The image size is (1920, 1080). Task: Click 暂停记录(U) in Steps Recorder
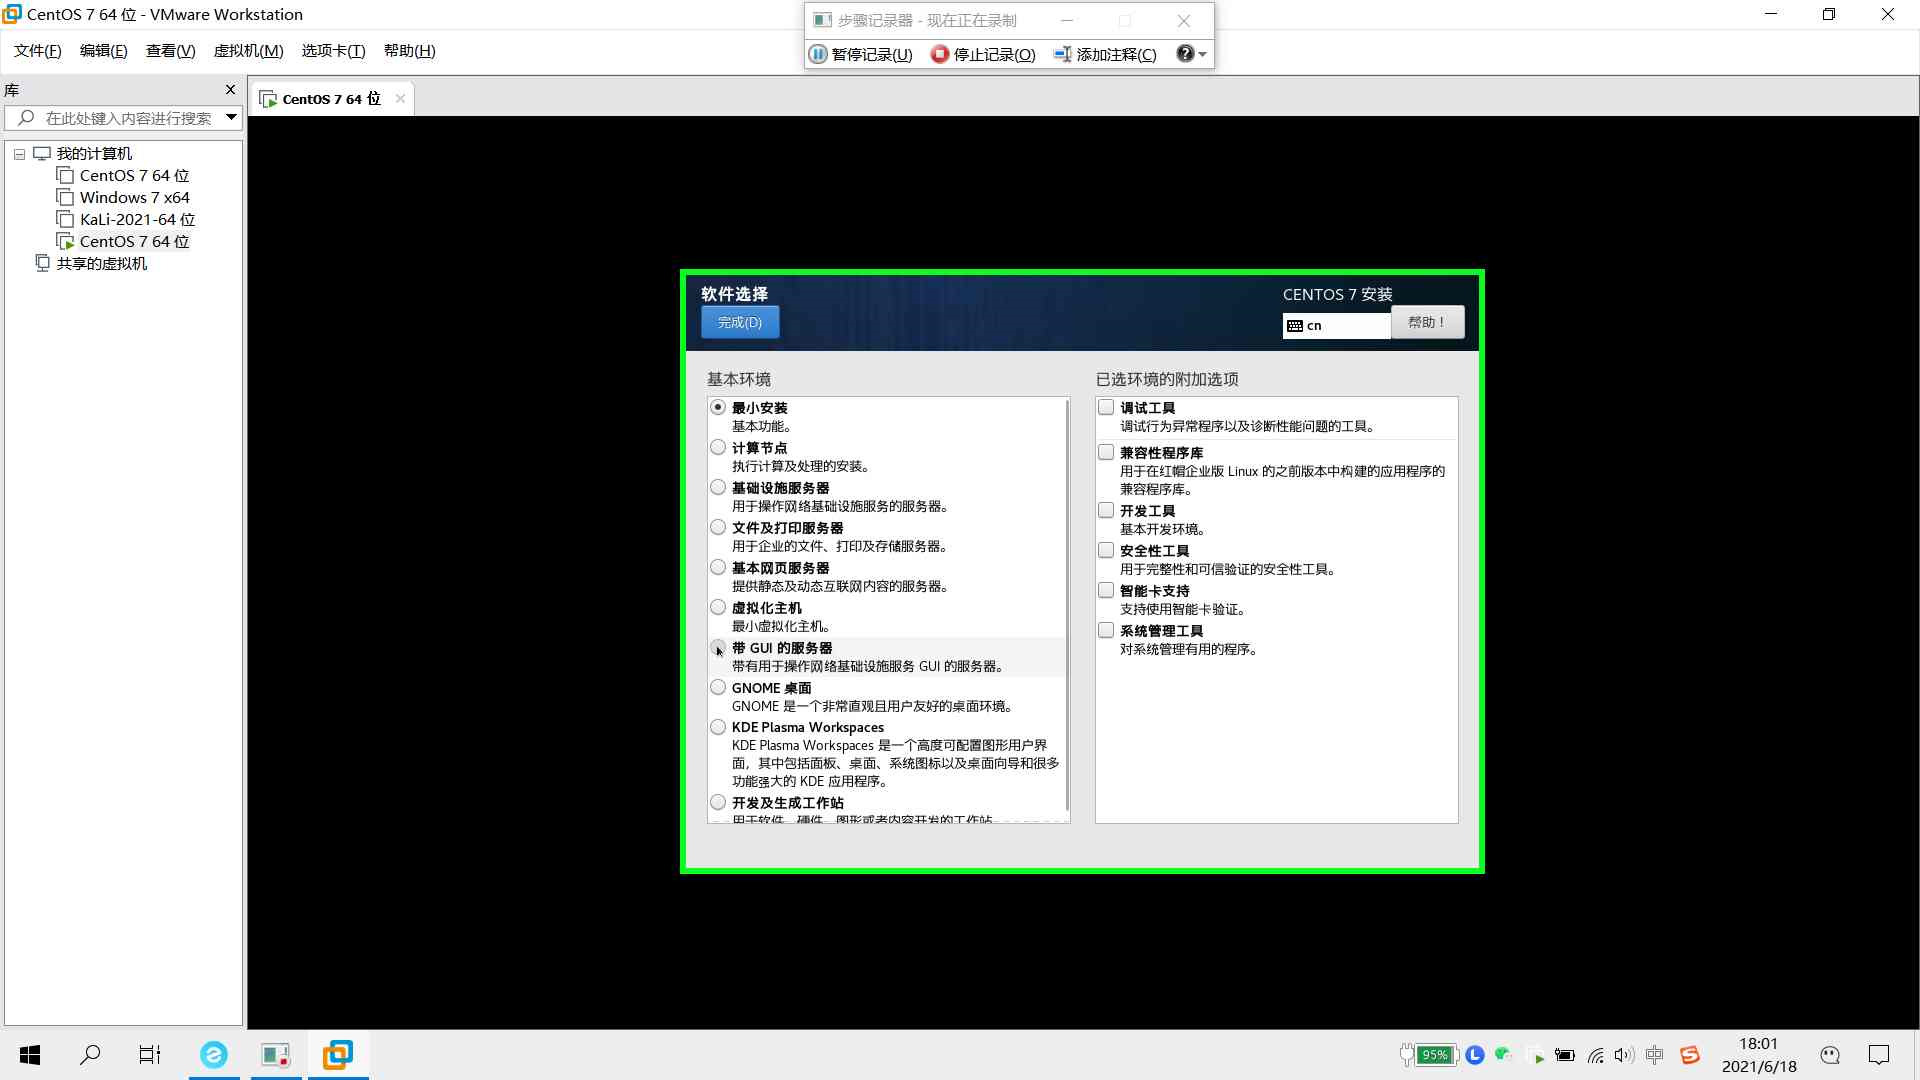click(x=861, y=54)
